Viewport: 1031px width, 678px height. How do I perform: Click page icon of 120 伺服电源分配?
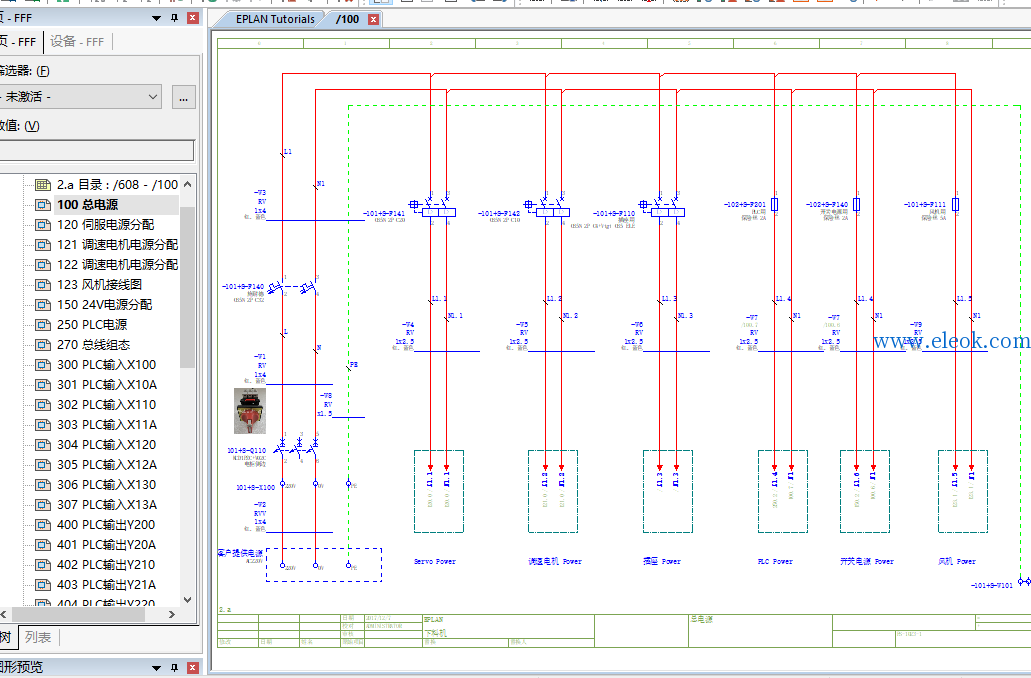43,225
